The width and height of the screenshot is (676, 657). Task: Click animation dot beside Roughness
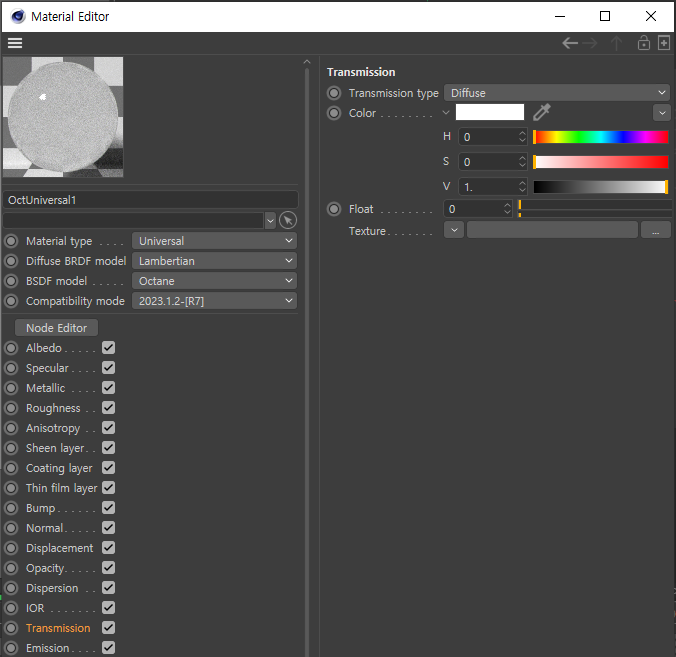tap(11, 408)
